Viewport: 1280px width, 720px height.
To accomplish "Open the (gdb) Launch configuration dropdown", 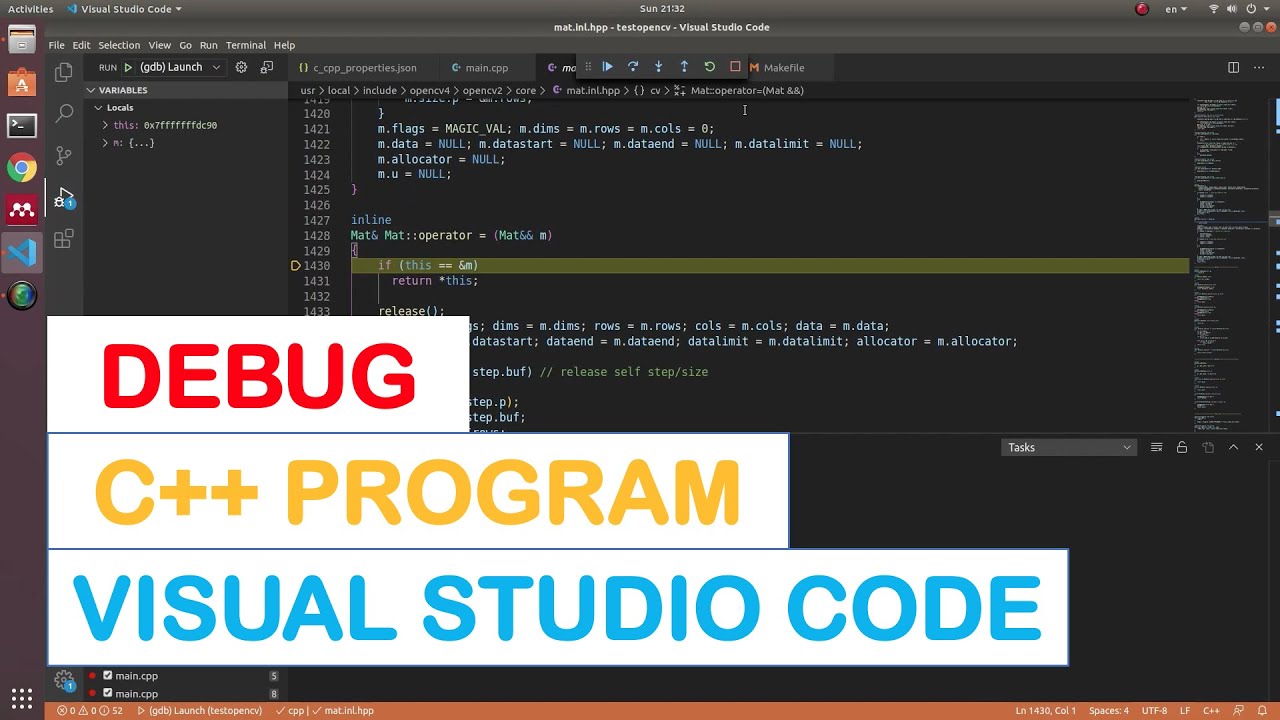I will pos(179,67).
